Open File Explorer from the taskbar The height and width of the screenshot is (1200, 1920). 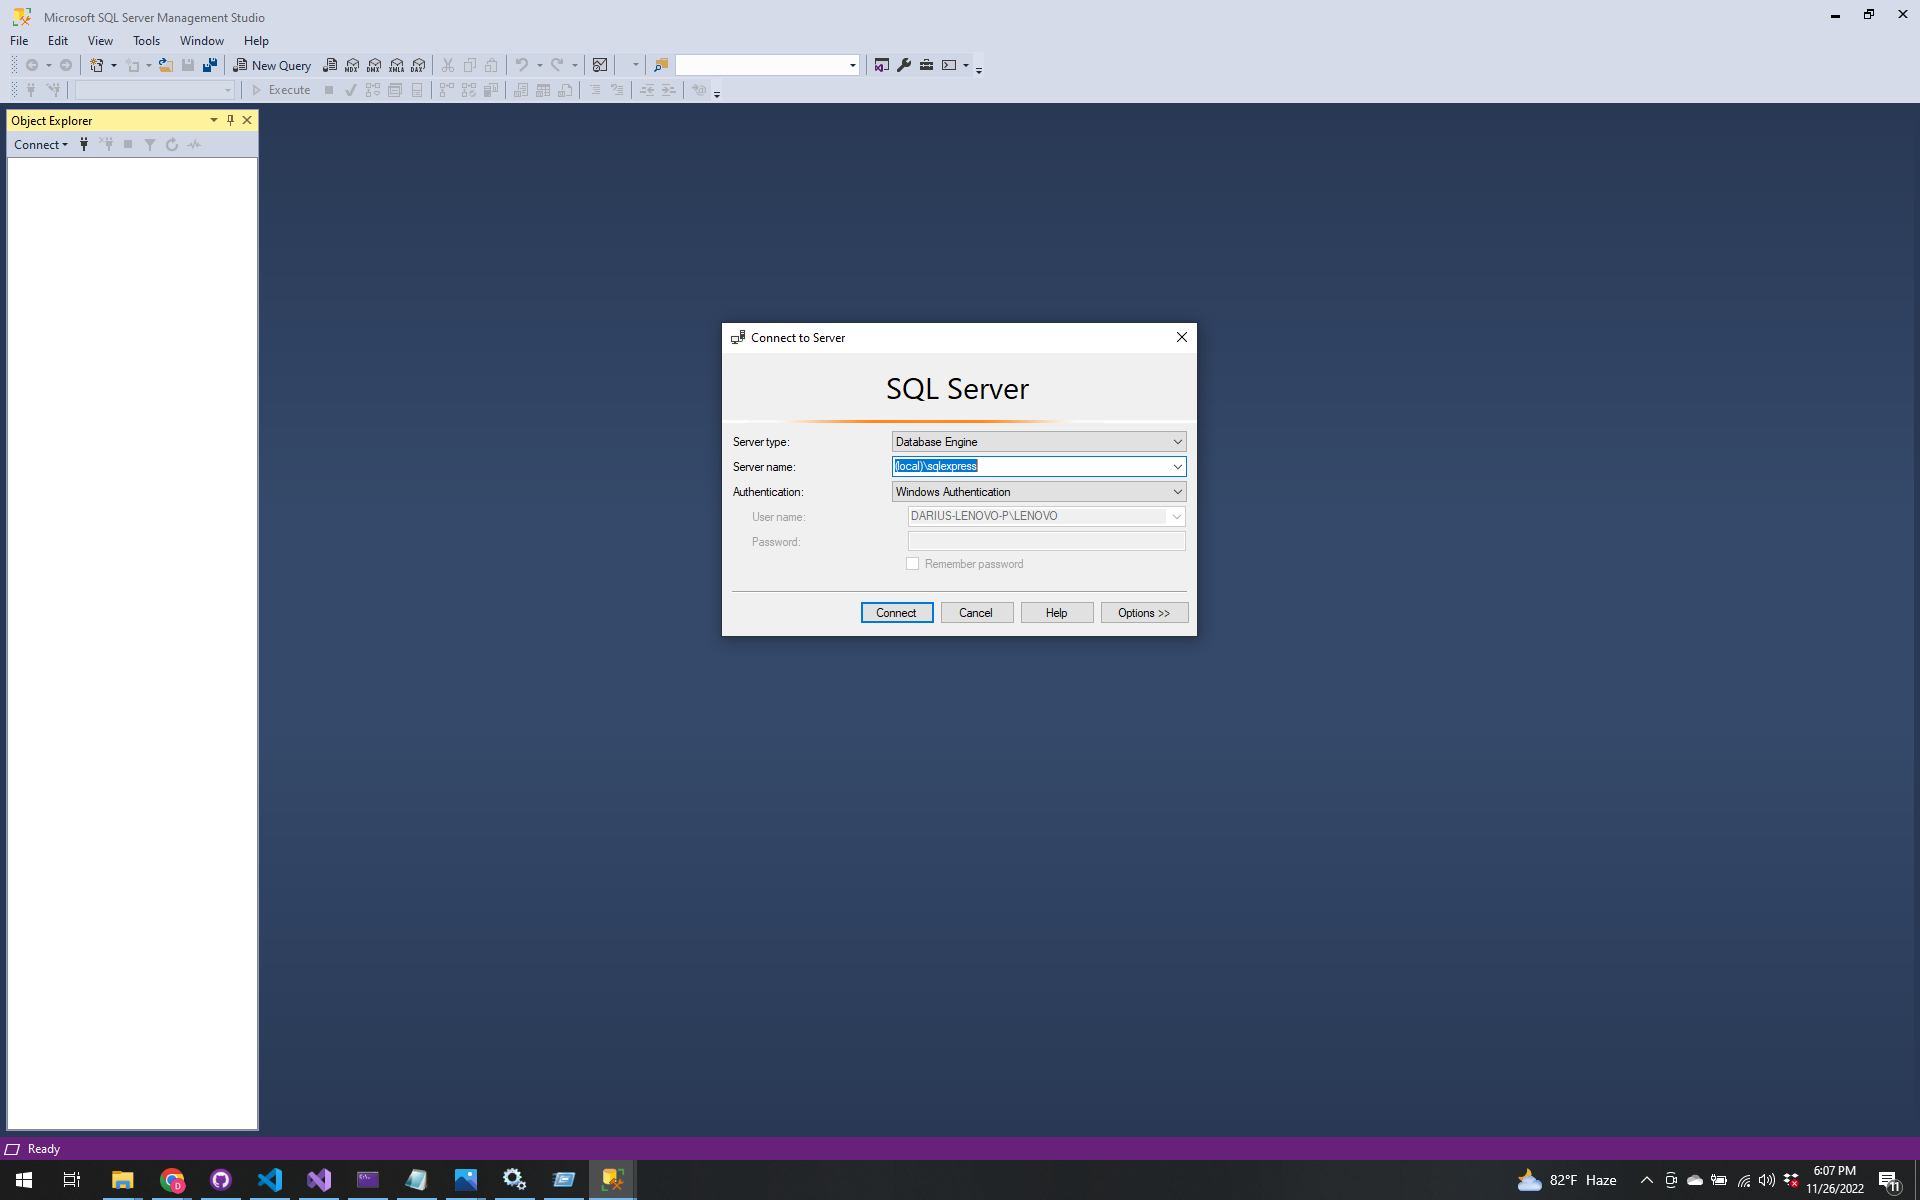122,1180
